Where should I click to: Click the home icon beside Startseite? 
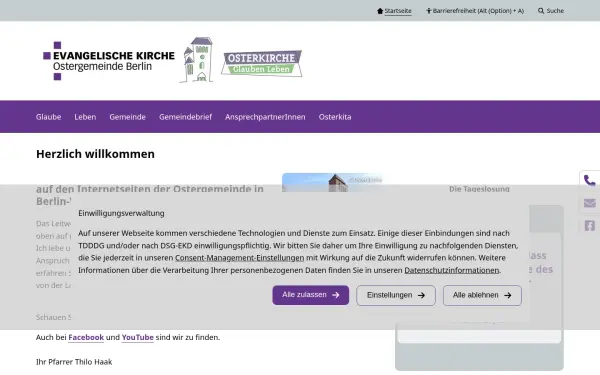coord(380,11)
